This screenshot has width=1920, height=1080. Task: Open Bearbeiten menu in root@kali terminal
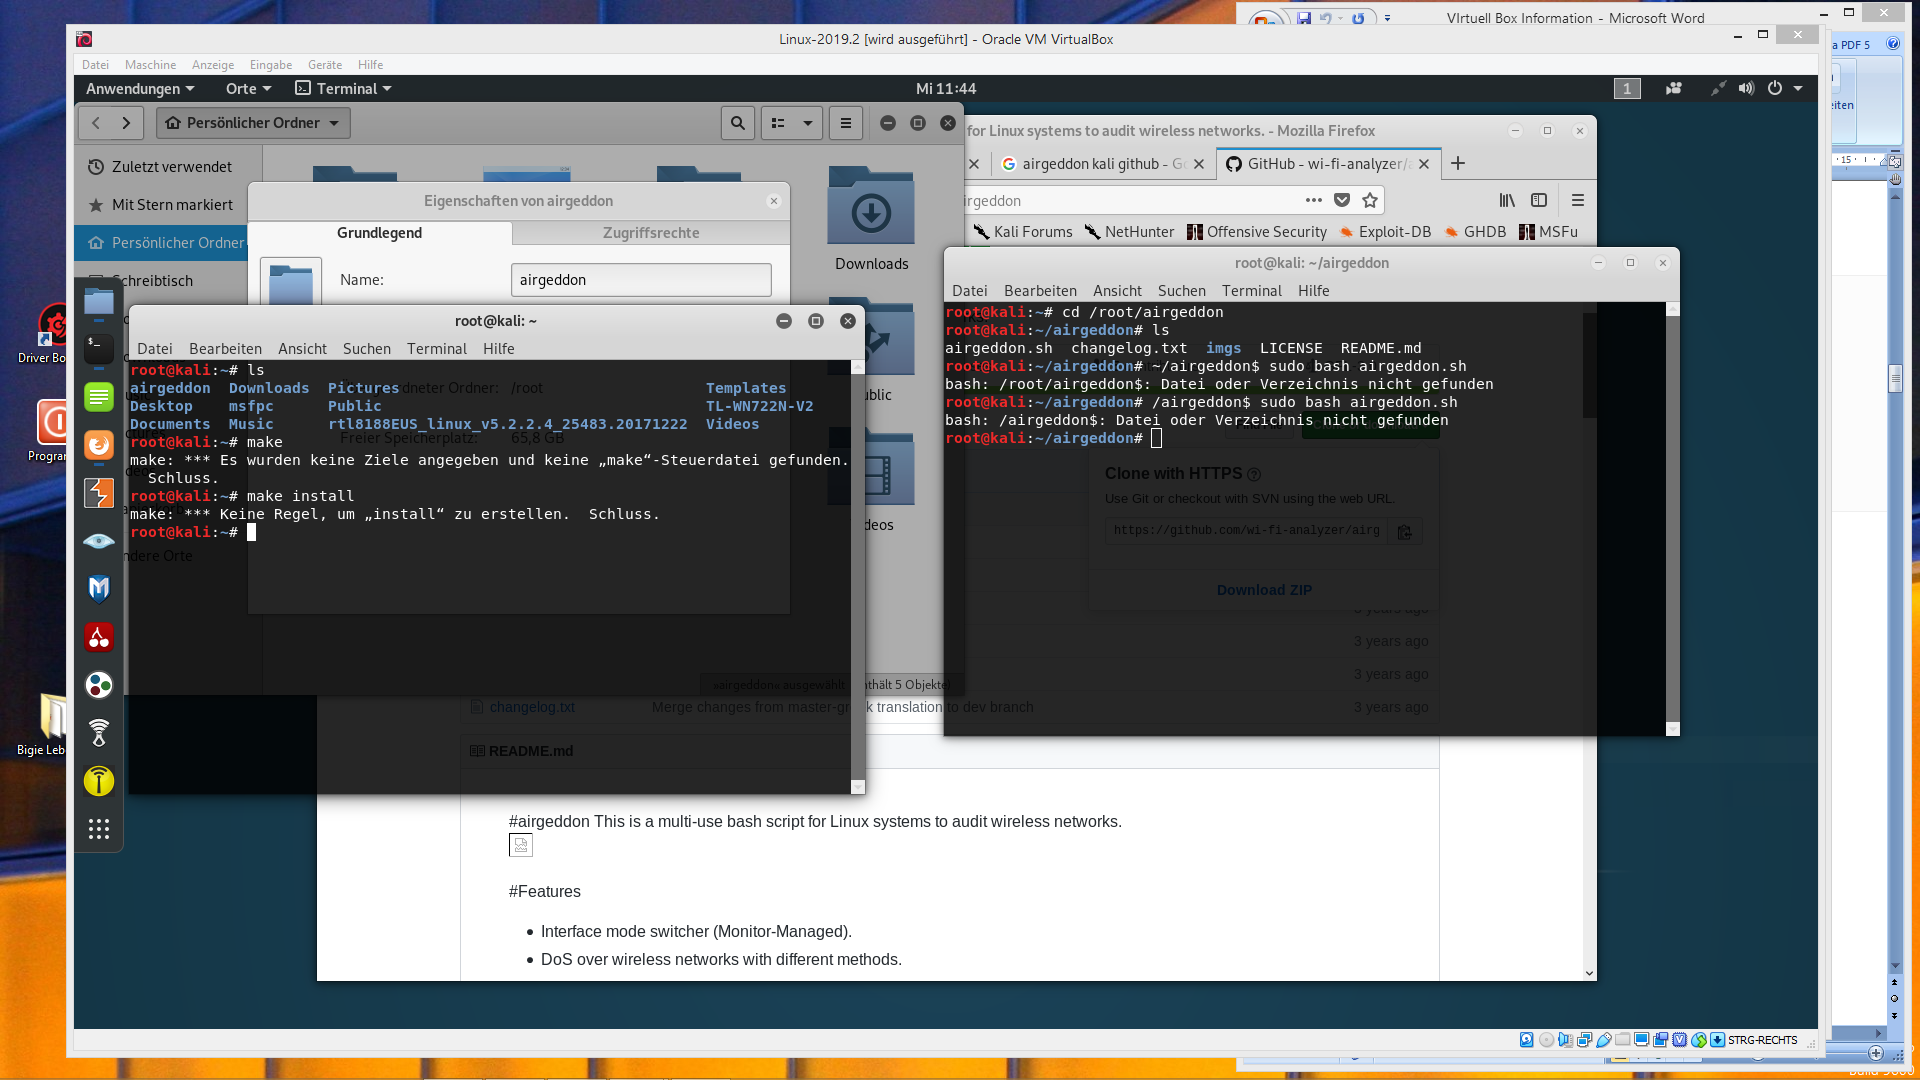click(225, 348)
